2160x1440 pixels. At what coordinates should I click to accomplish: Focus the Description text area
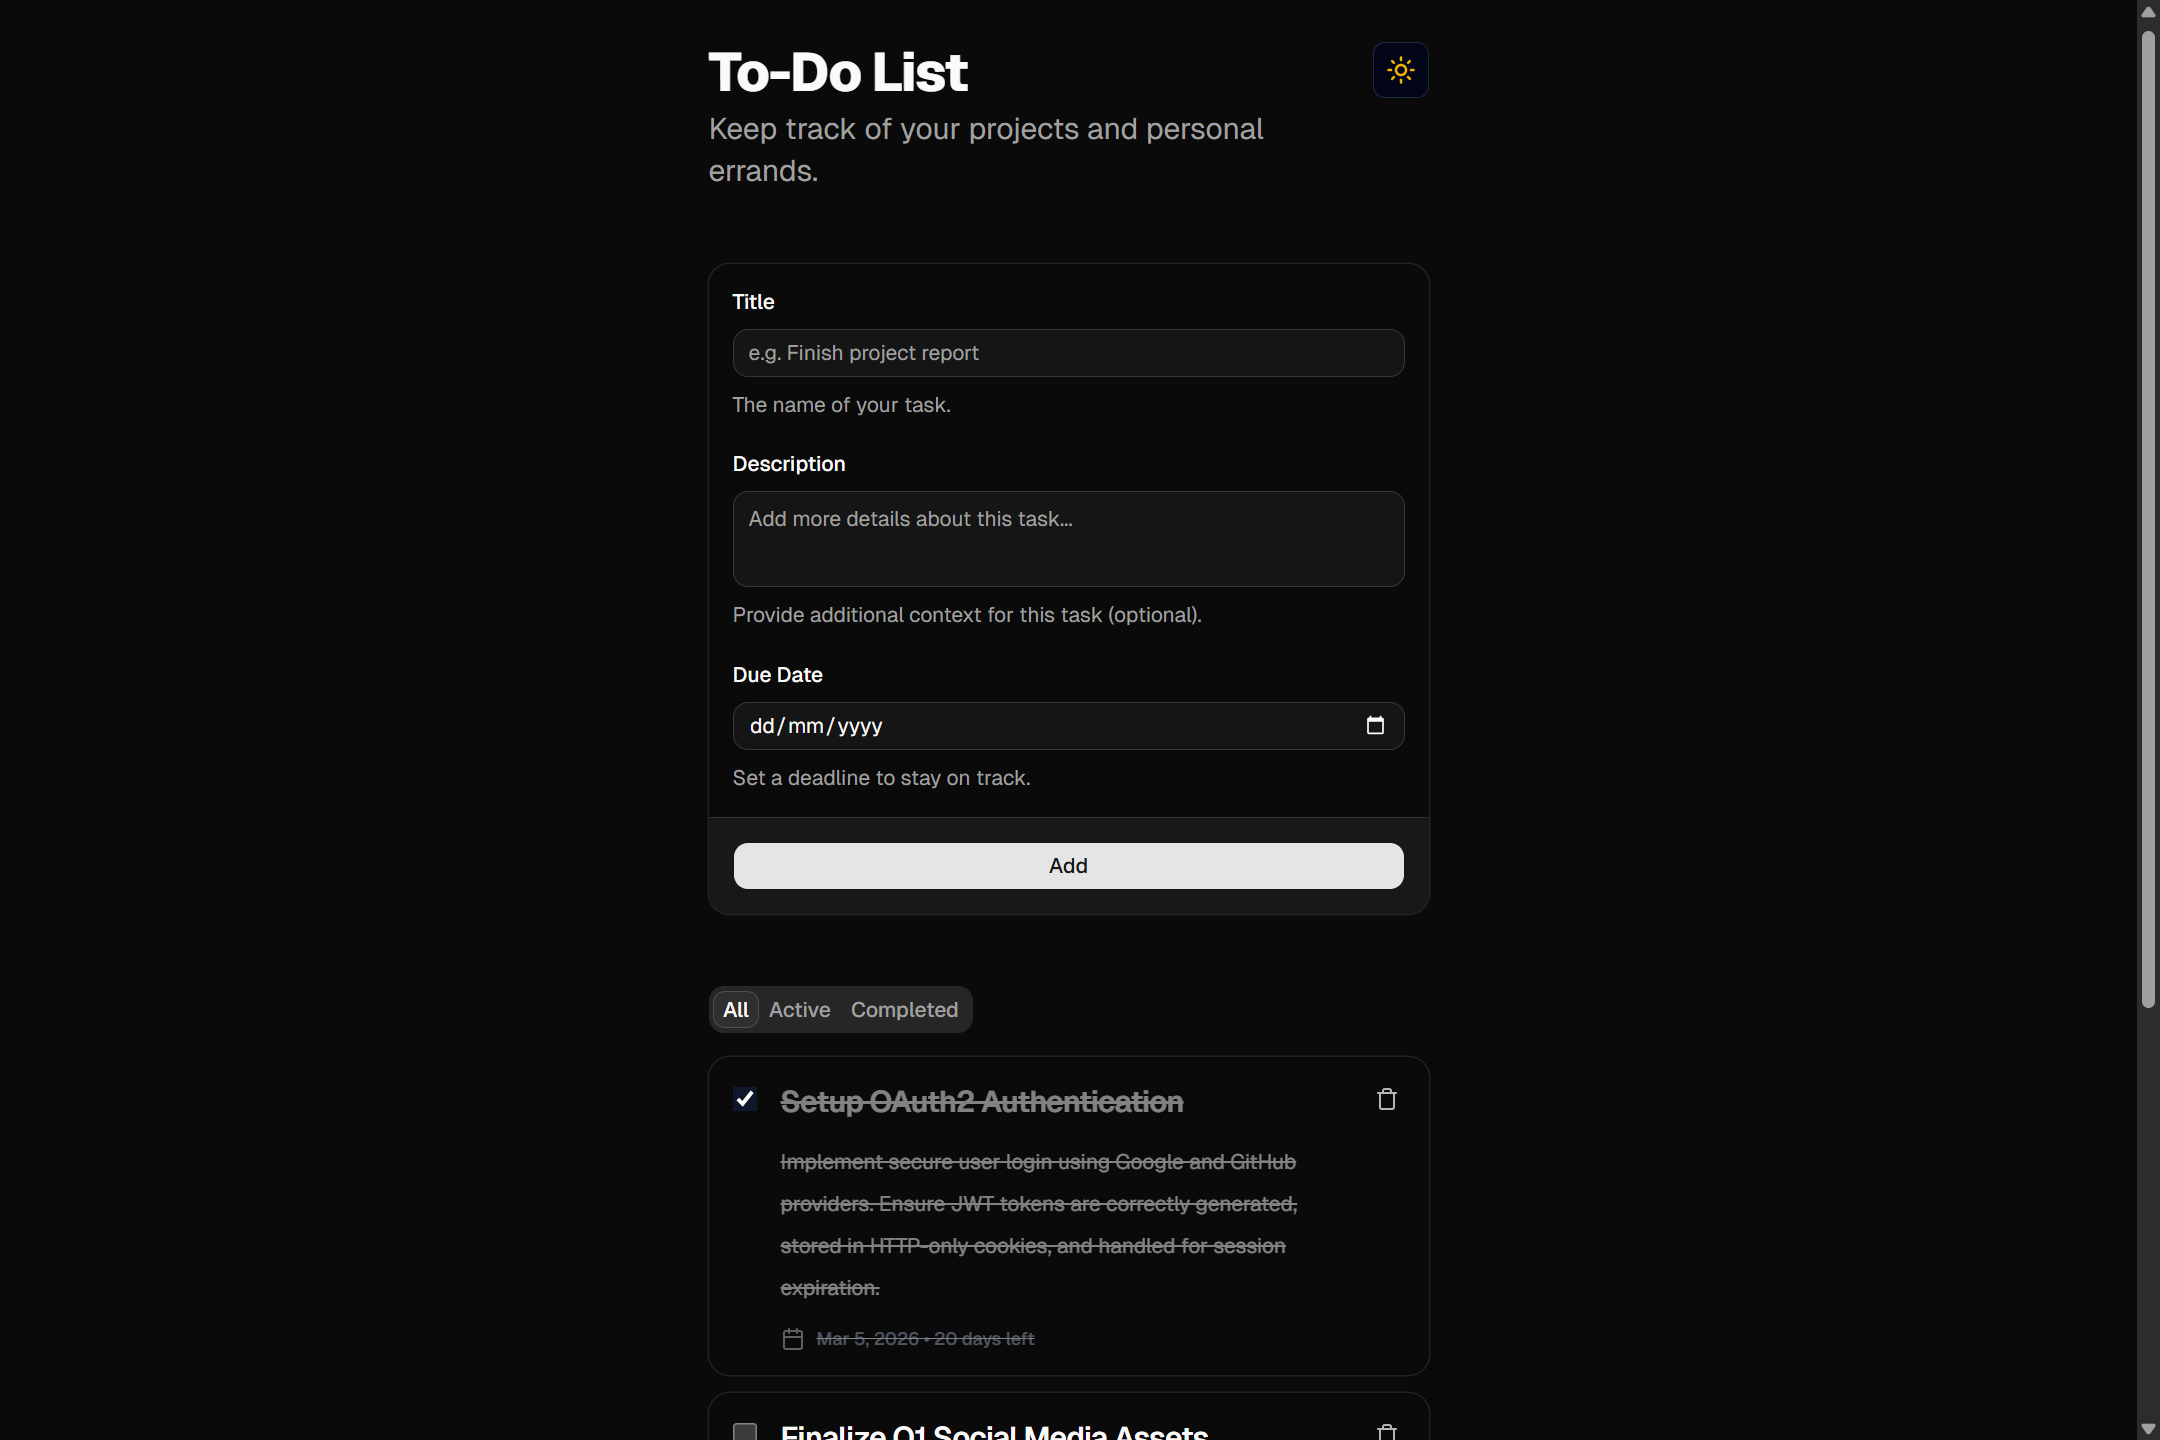point(1067,539)
